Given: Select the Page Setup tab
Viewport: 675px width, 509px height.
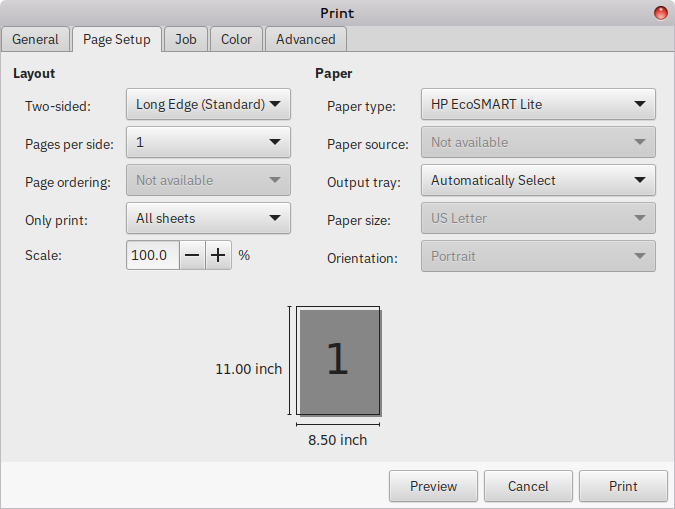Looking at the screenshot, I should pyautogui.click(x=117, y=39).
